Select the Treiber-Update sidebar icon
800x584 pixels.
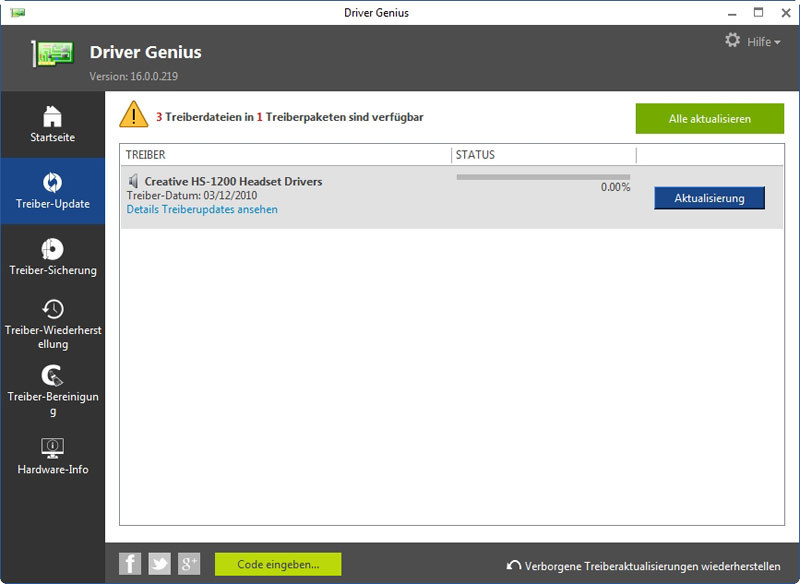52,182
